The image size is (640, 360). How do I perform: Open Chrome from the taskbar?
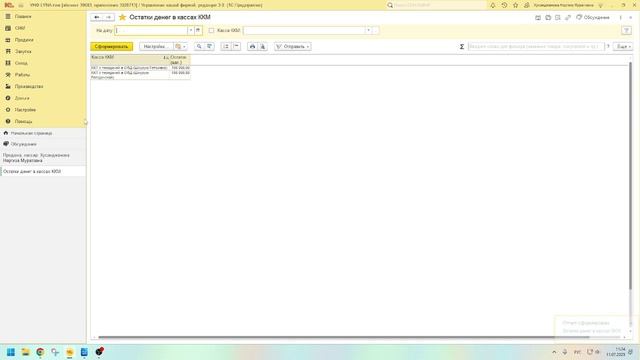pyautogui.click(x=40, y=352)
